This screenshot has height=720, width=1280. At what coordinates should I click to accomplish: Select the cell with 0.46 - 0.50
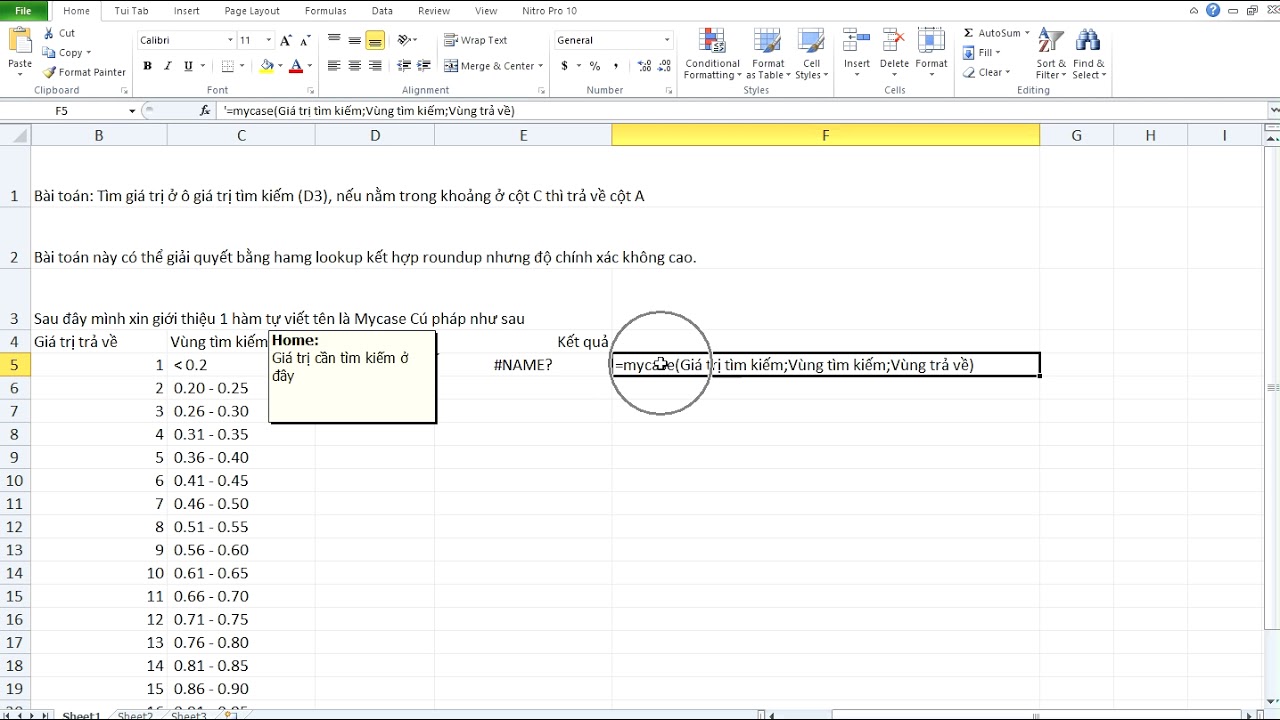[x=241, y=503]
